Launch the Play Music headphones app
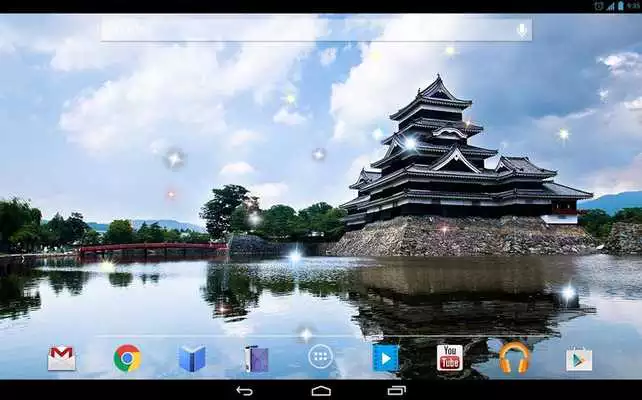 click(514, 357)
